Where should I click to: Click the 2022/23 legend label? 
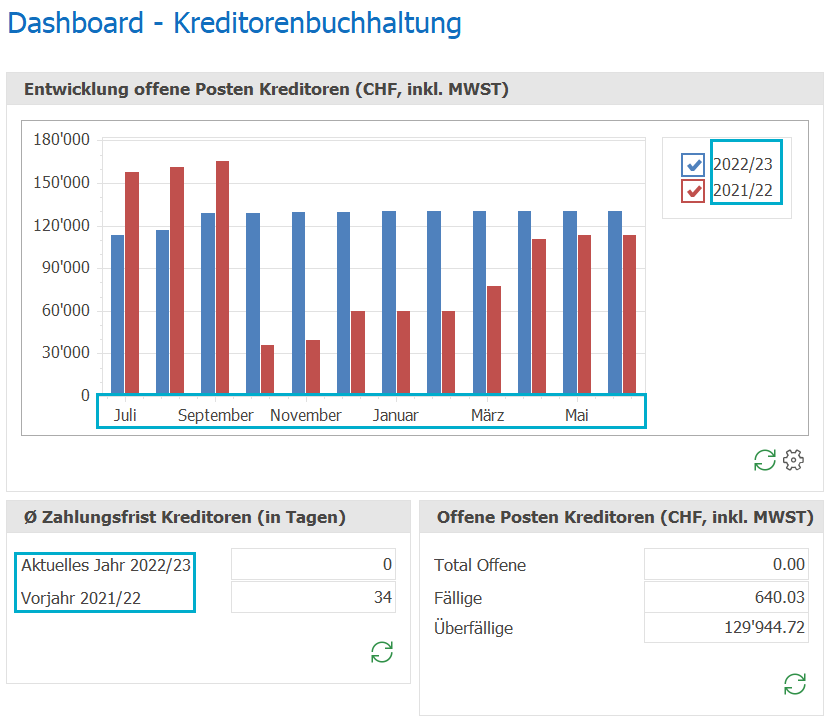pyautogui.click(x=743, y=164)
